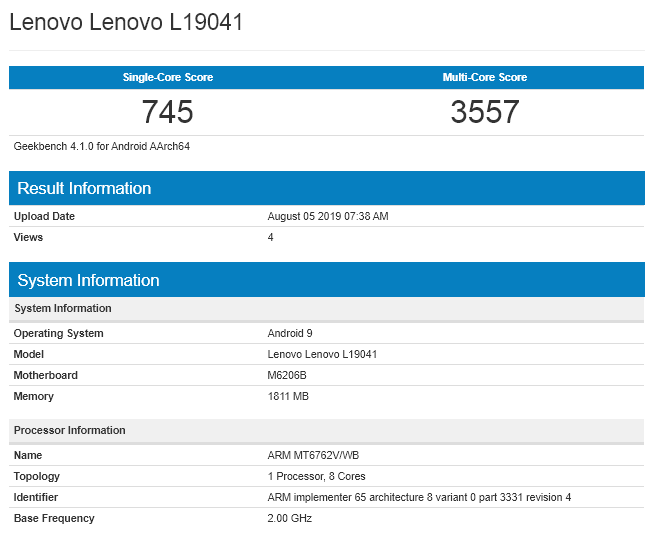This screenshot has width=647, height=542.
Task: Click the blue System Information section header
Action: (88, 280)
